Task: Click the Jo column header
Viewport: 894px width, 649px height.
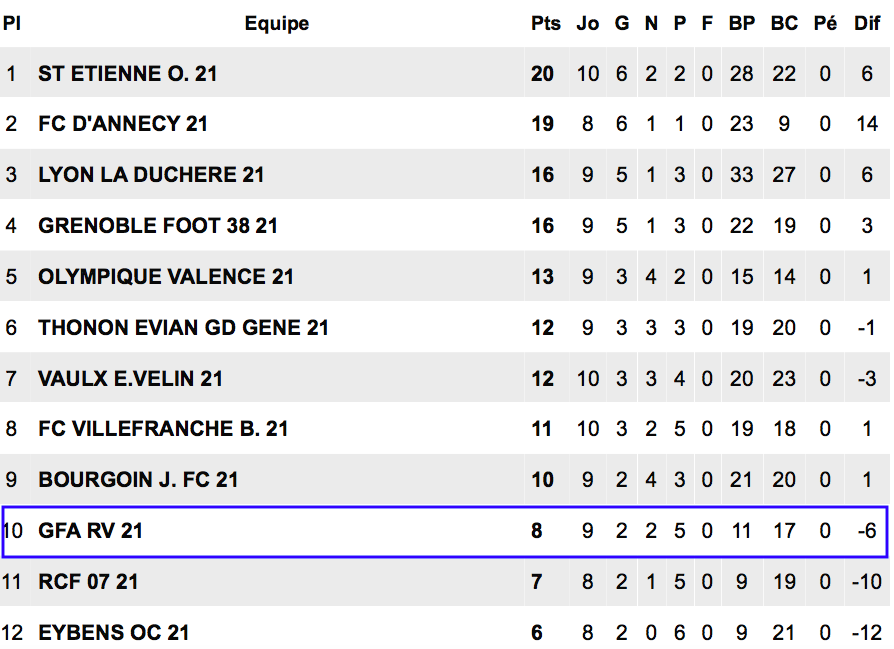Action: (588, 23)
